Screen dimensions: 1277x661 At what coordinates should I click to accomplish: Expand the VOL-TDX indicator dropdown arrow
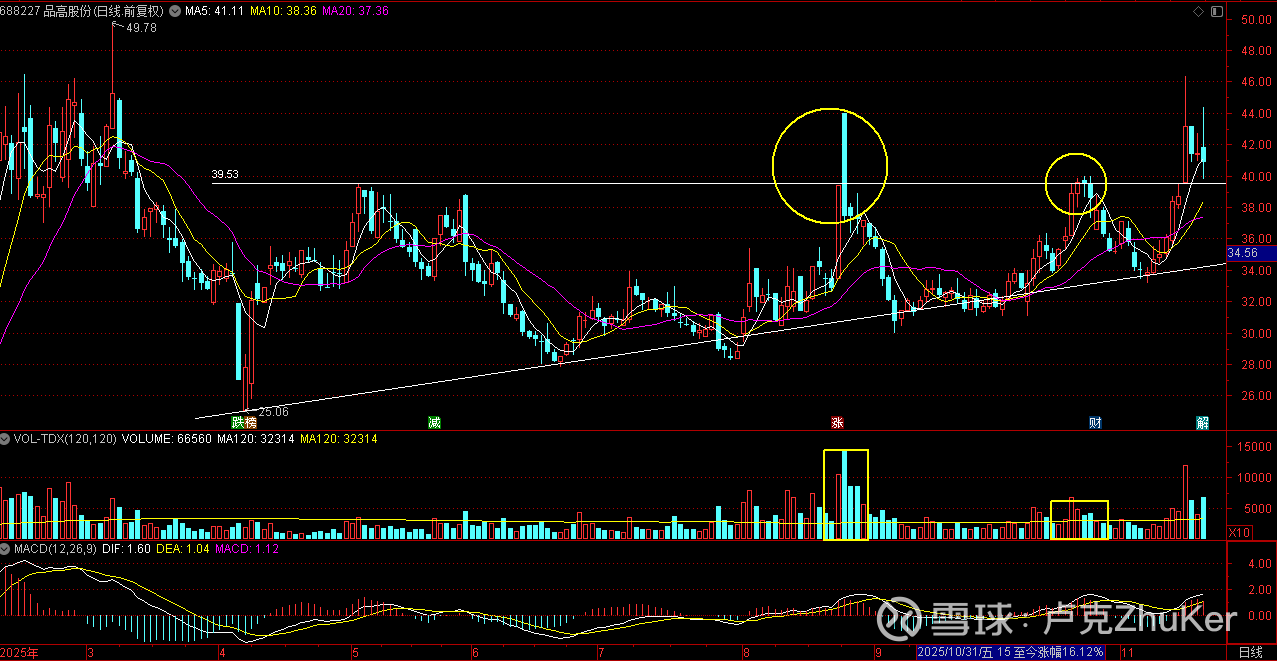click(x=6, y=439)
